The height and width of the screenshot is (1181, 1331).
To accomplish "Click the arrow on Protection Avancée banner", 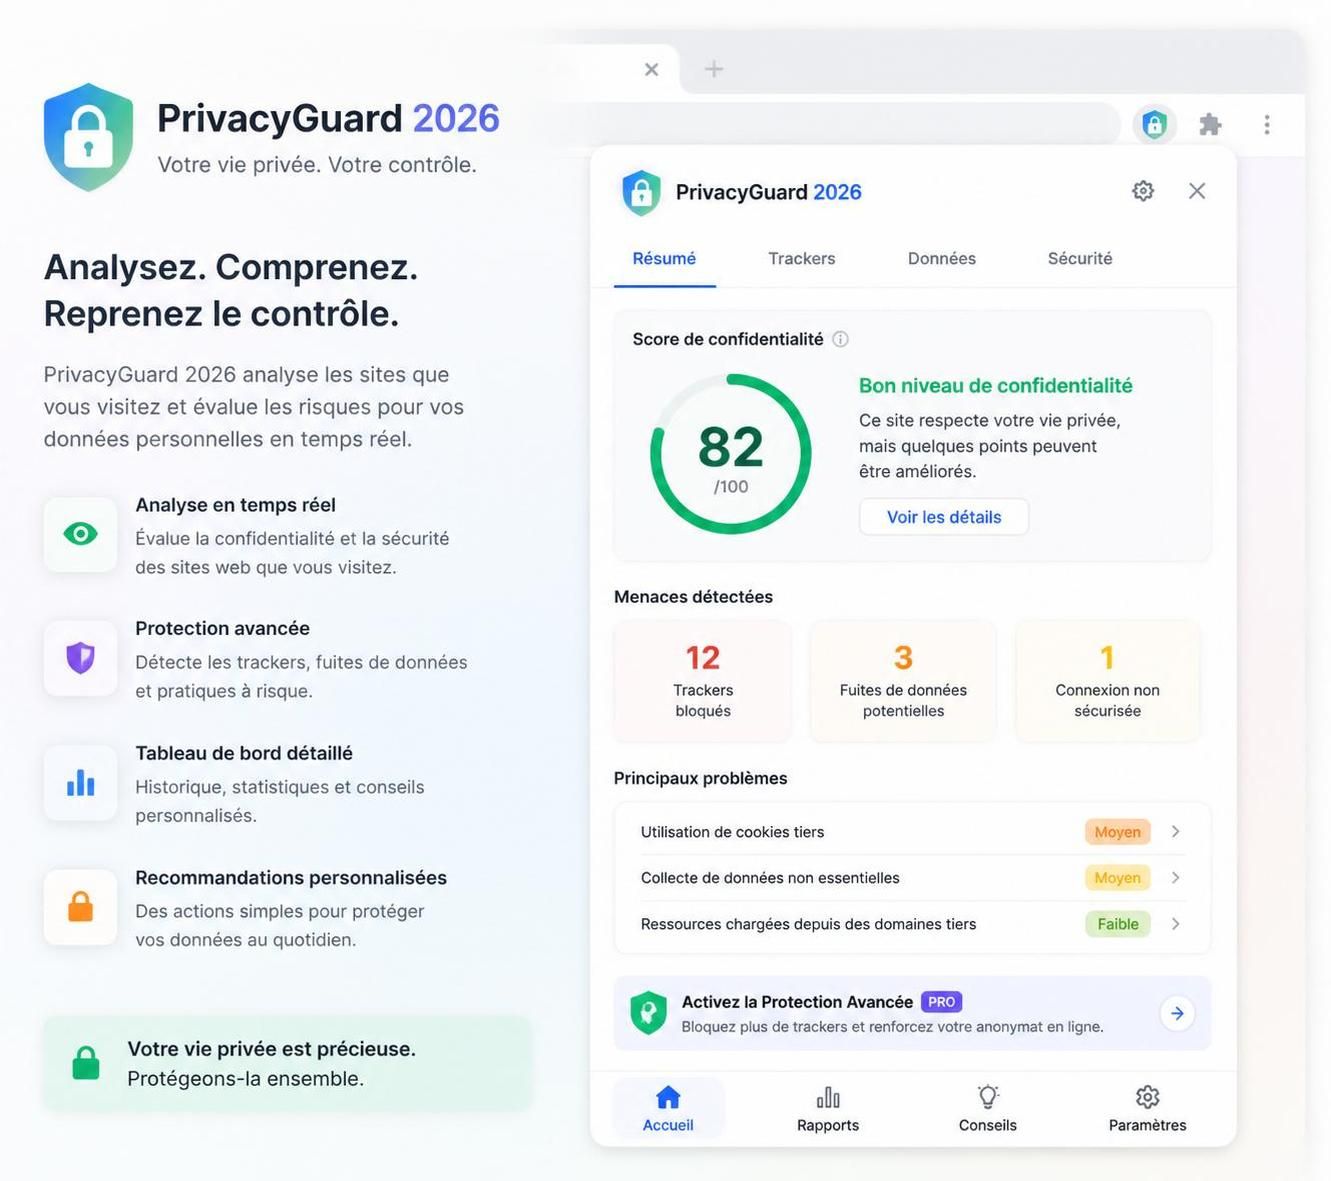I will (x=1178, y=1013).
